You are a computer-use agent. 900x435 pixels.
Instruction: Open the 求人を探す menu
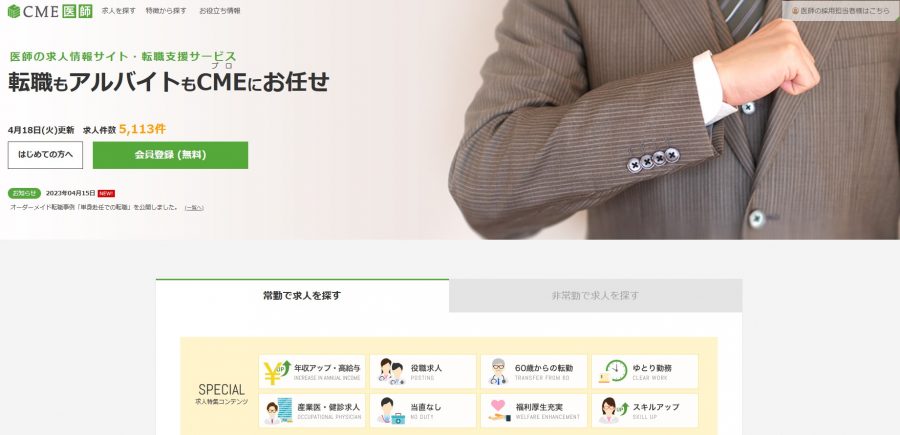pyautogui.click(x=119, y=11)
